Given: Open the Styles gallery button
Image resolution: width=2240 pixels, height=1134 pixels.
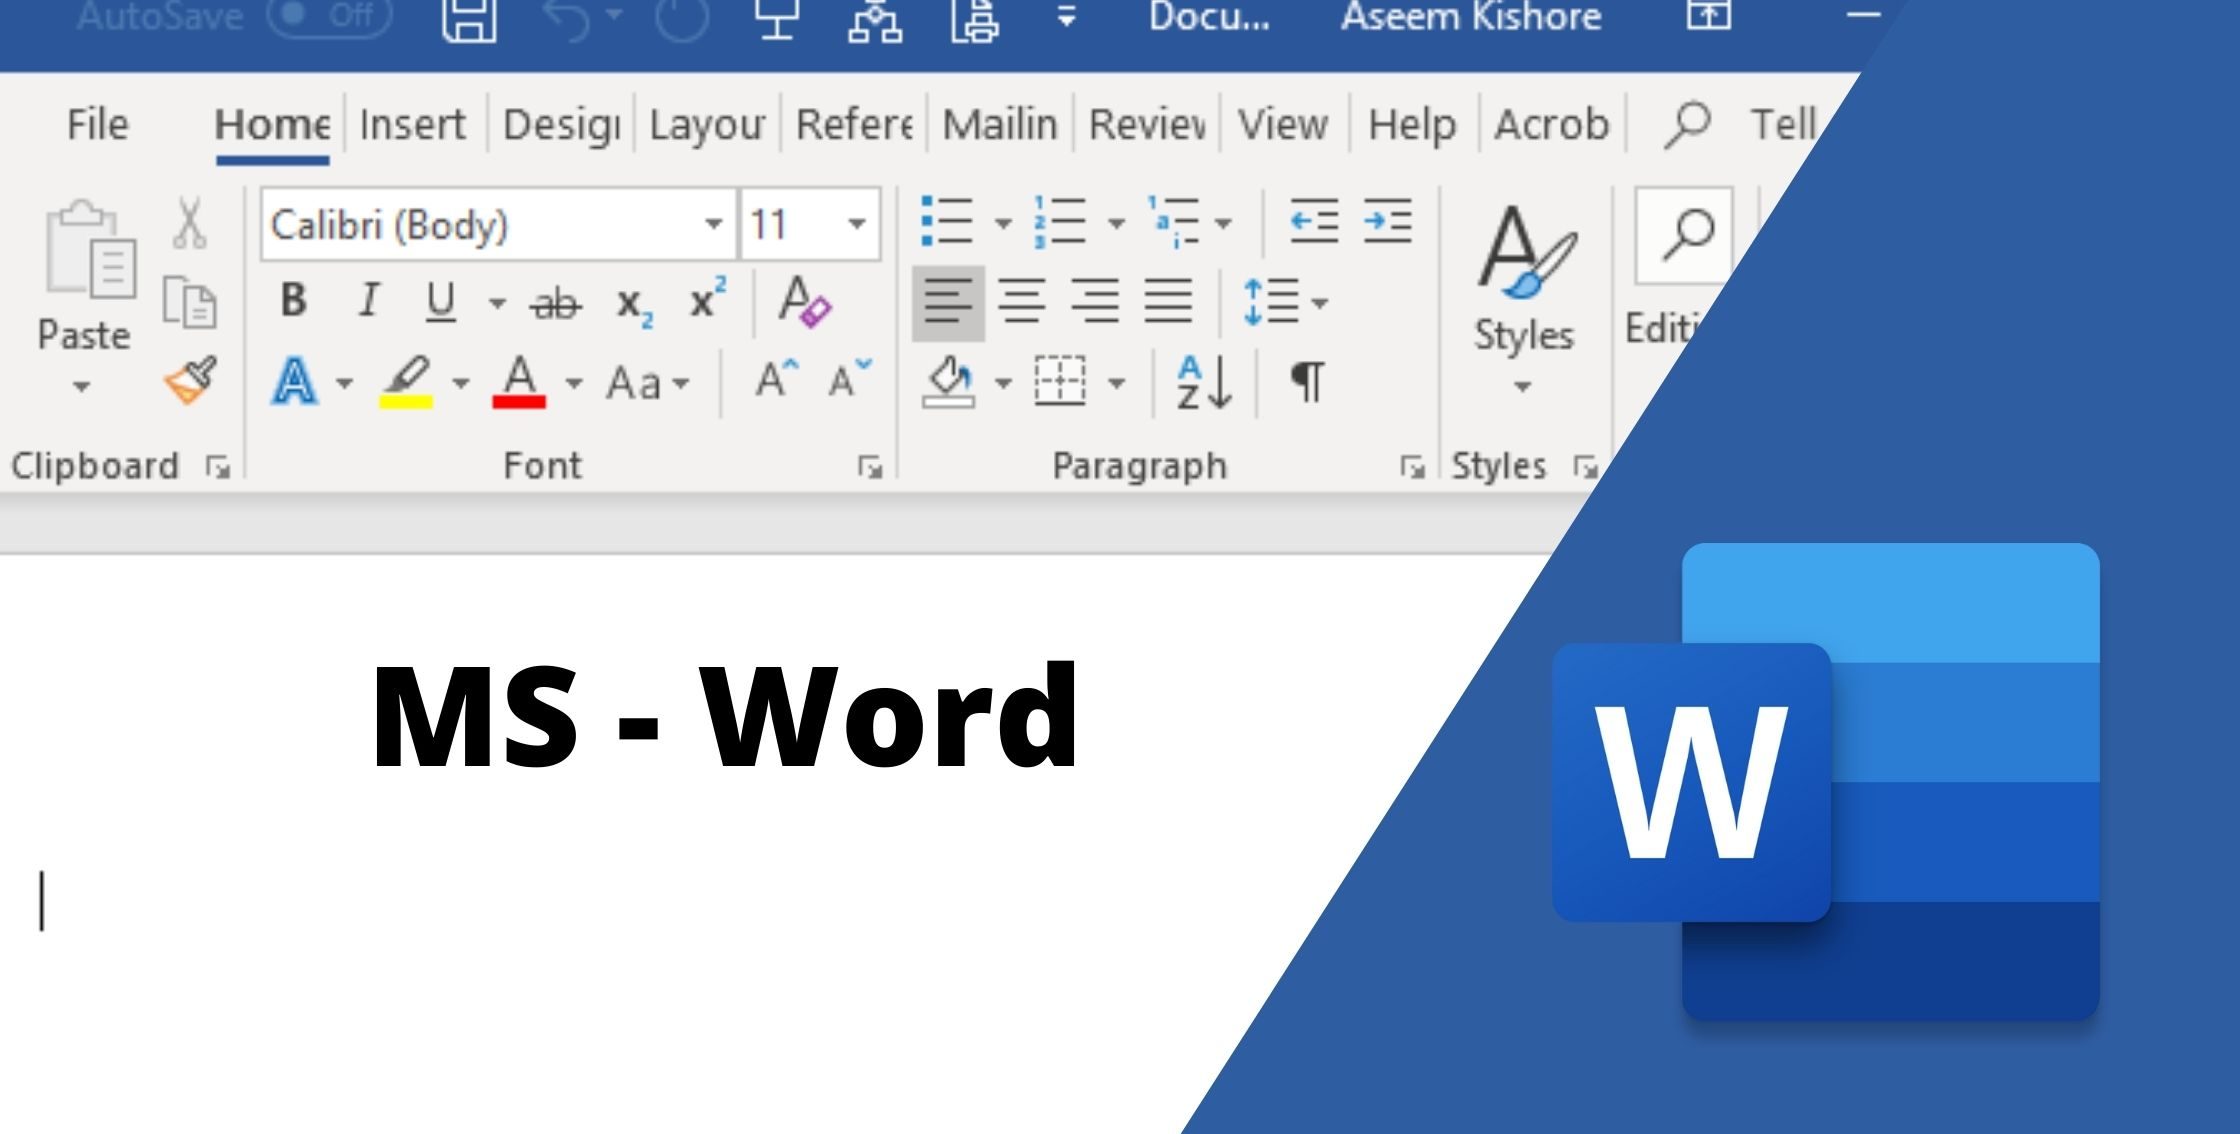Looking at the screenshot, I should [x=1523, y=300].
